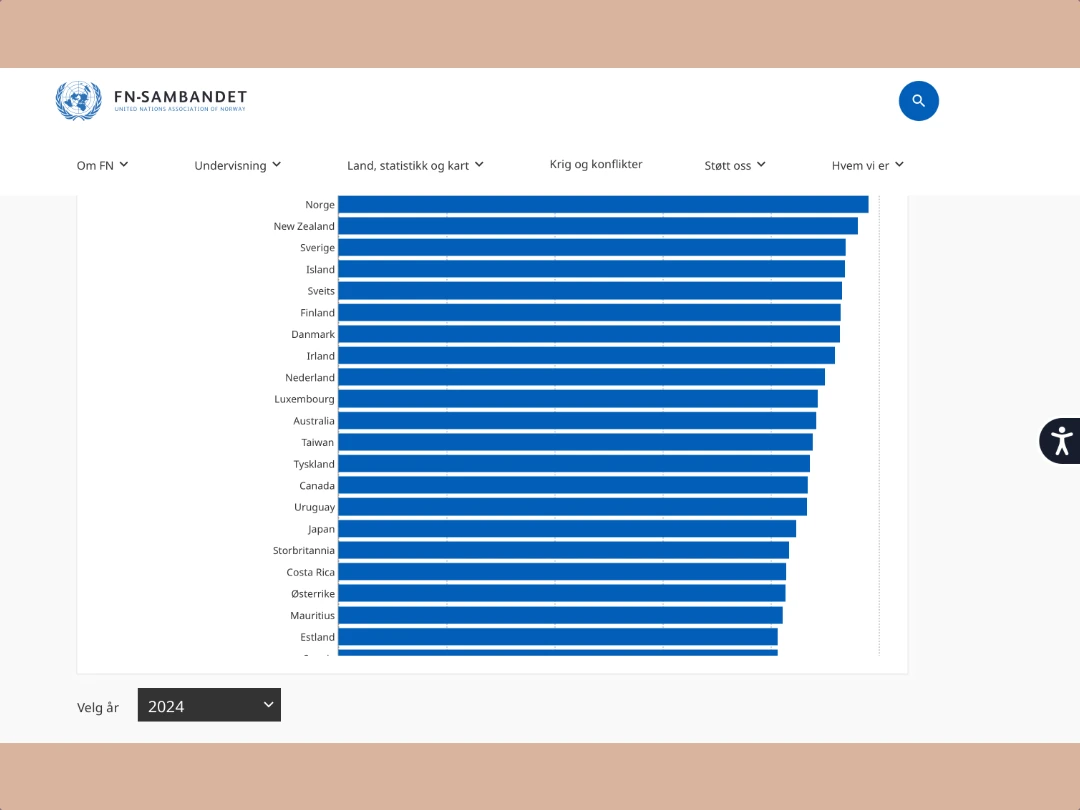Image resolution: width=1080 pixels, height=810 pixels.
Task: Click the Taiwan bar
Action: 575,442
